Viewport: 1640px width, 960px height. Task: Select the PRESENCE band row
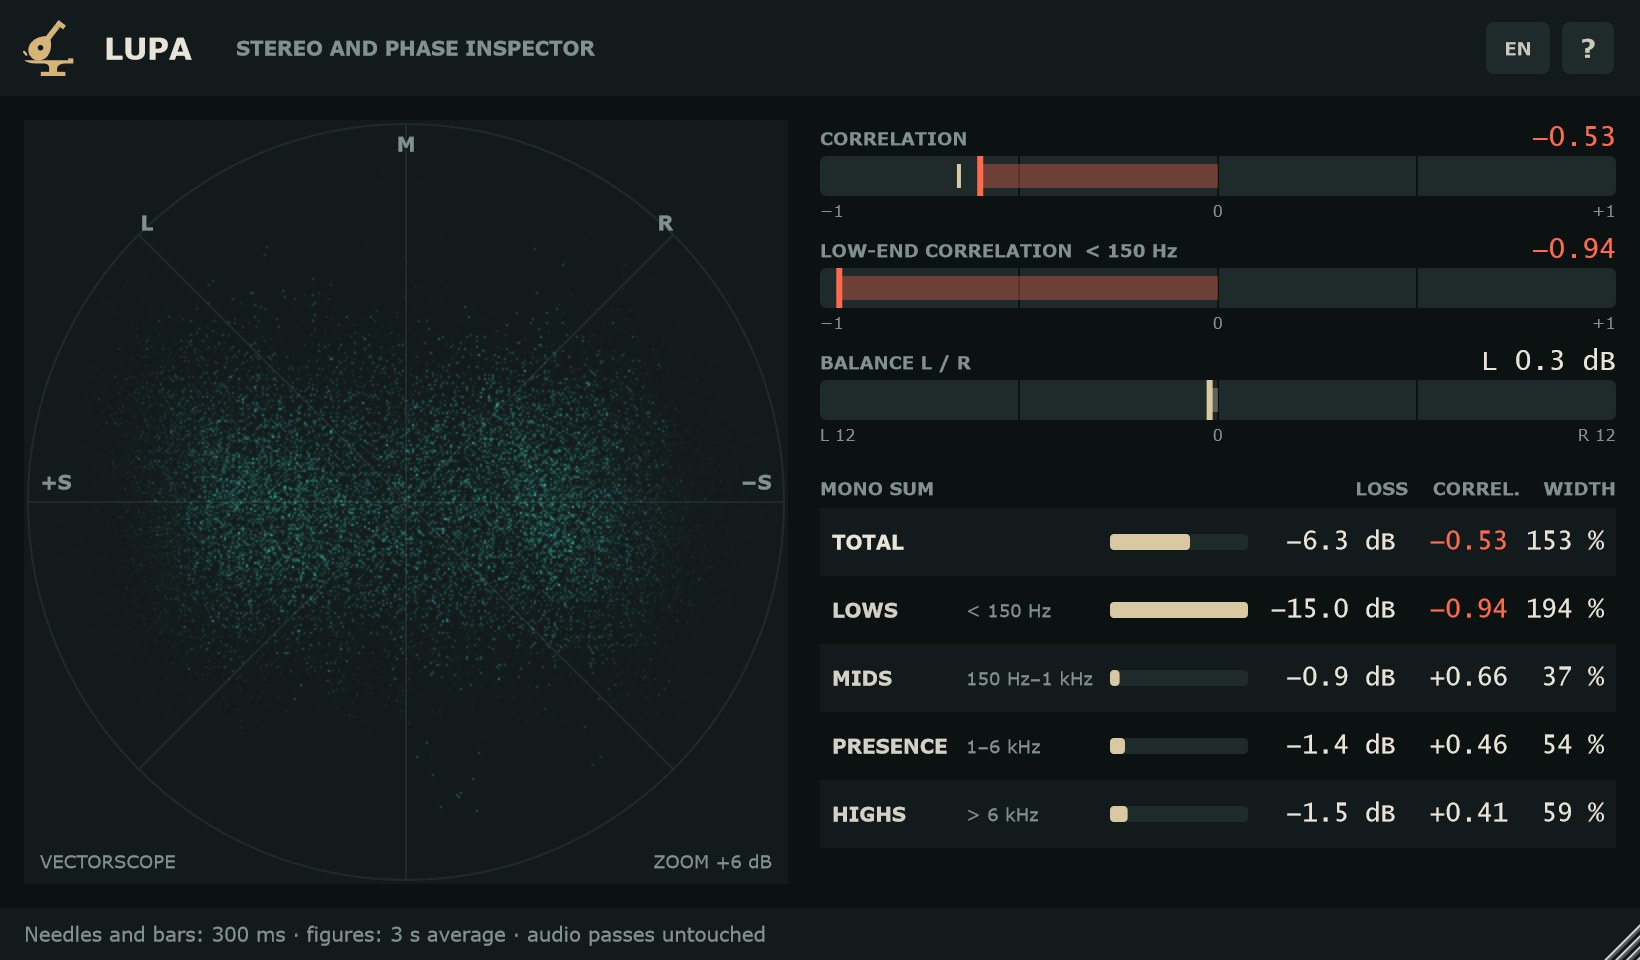click(x=1217, y=746)
